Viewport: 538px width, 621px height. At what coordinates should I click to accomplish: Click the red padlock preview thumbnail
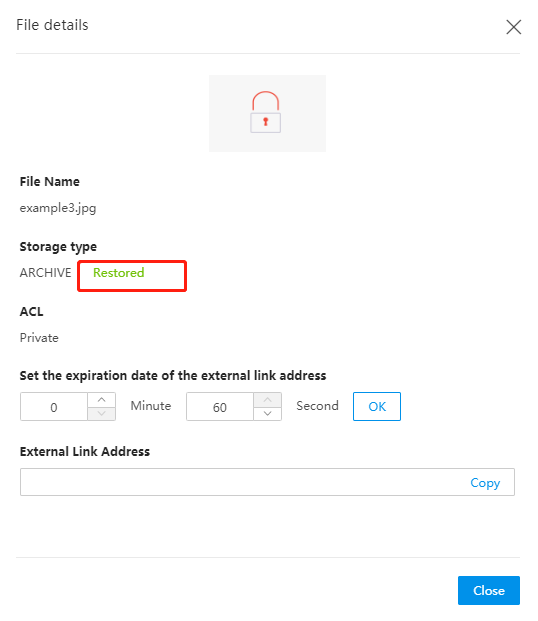tap(267, 113)
